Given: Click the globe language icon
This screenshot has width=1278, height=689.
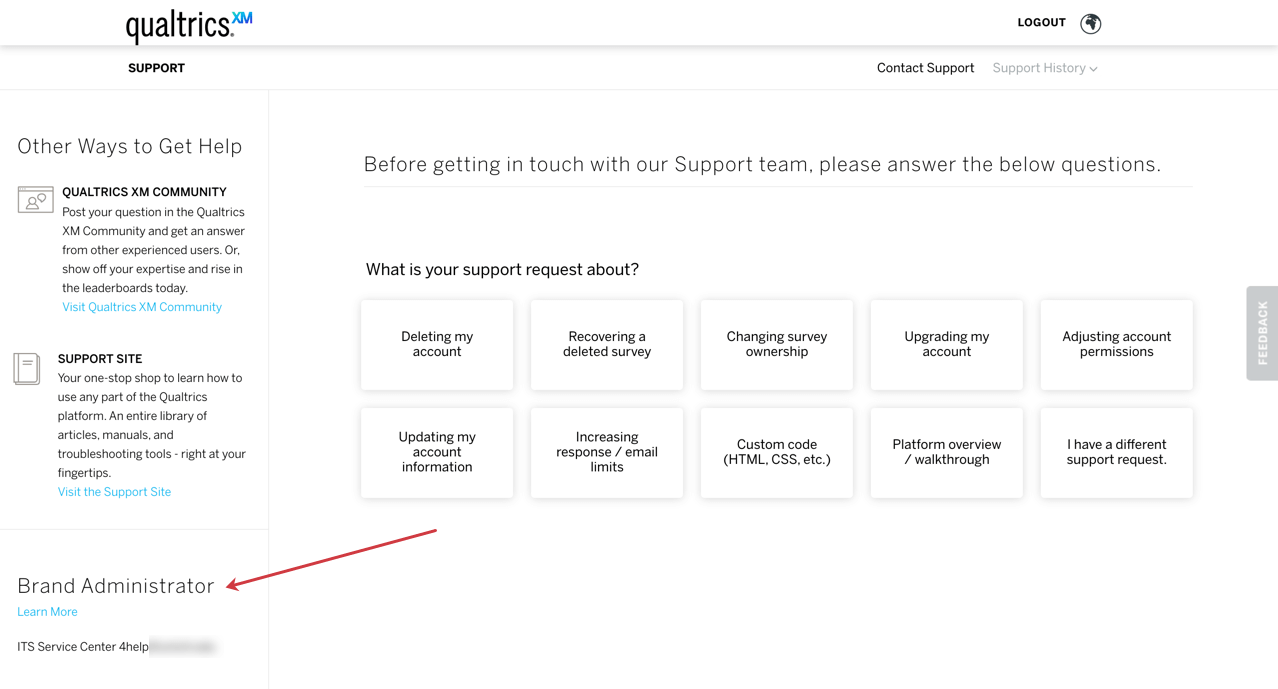Looking at the screenshot, I should point(1090,23).
